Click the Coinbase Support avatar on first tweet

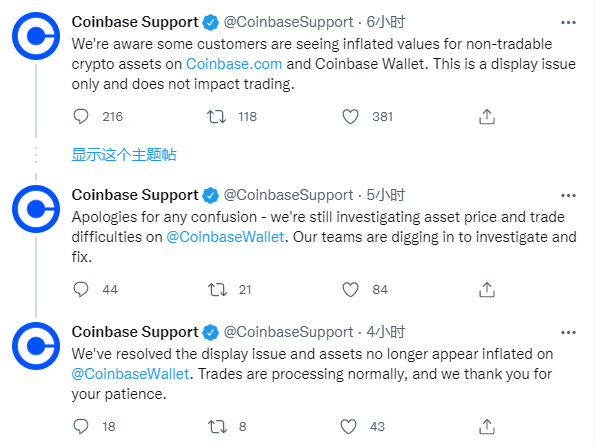[36, 36]
